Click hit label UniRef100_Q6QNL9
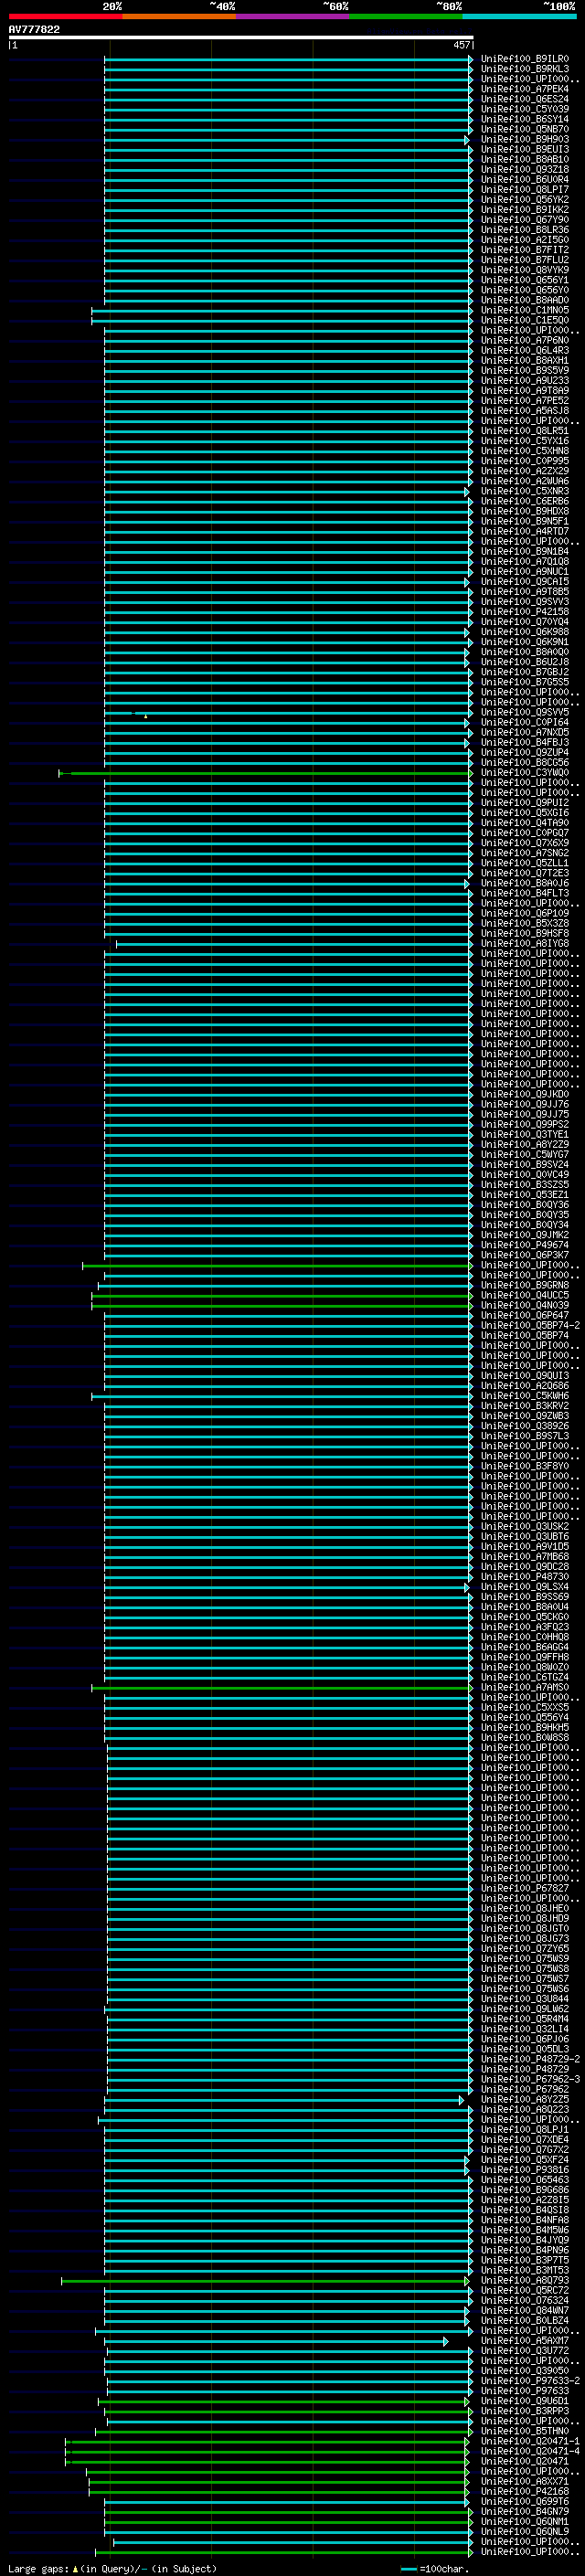The image size is (585, 2576). 524,2532
